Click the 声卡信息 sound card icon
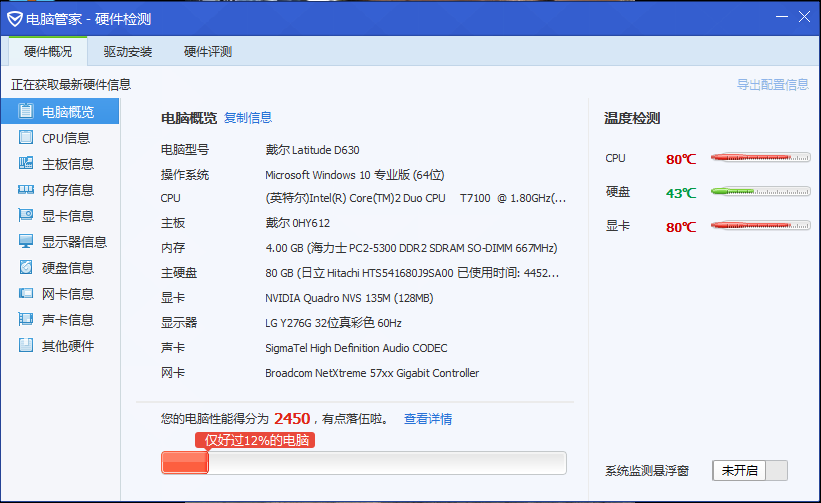 [26, 319]
